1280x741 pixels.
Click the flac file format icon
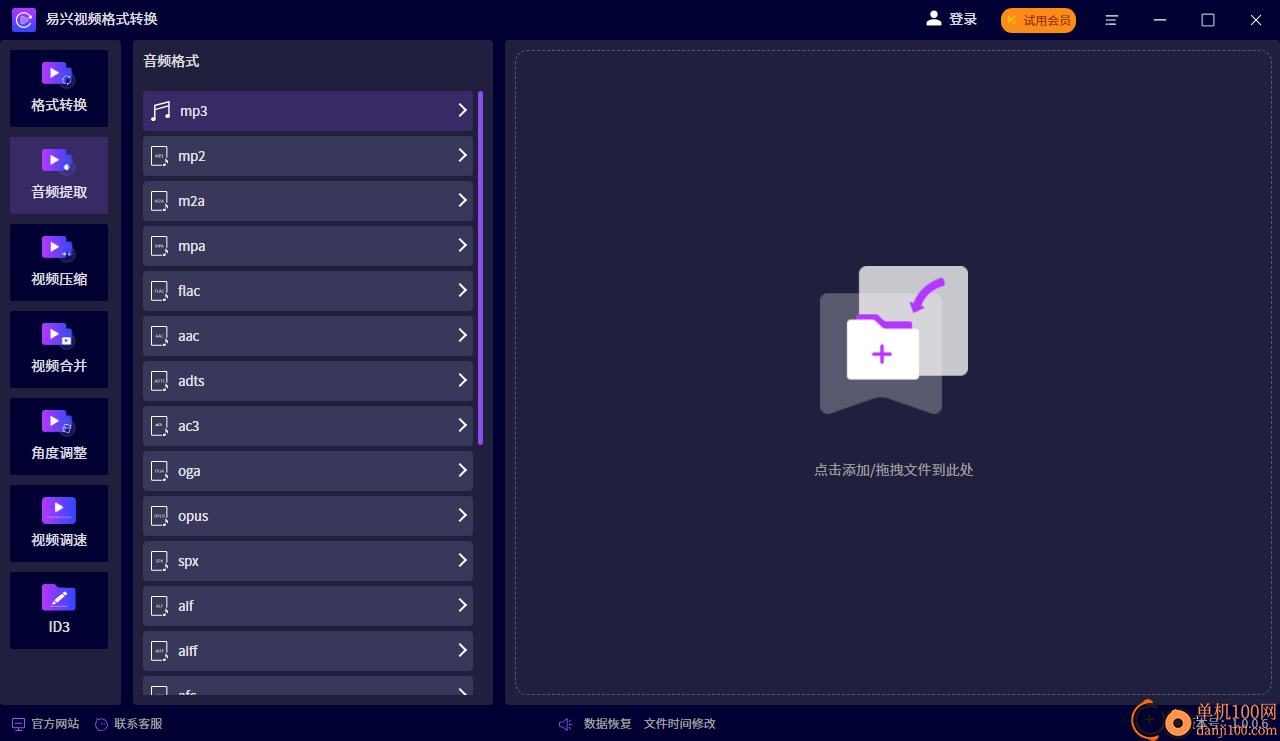[x=159, y=291]
